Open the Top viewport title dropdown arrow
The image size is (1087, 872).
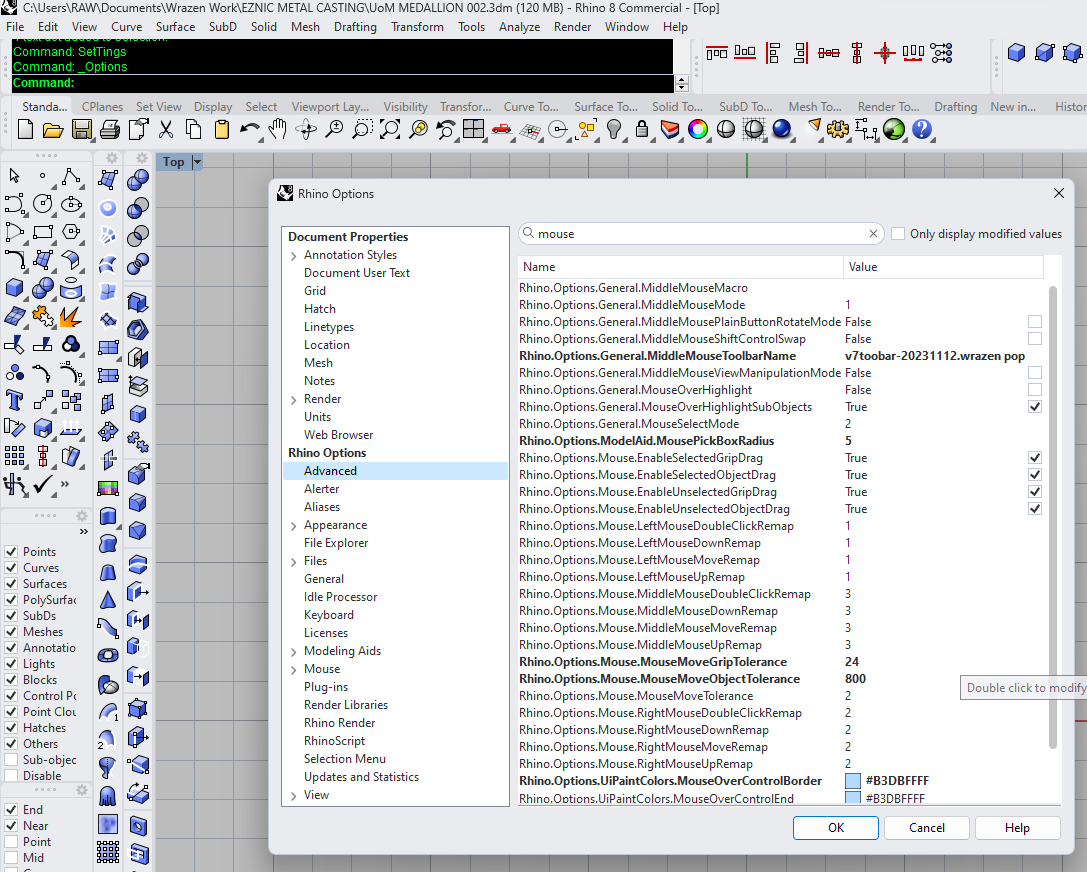197,162
